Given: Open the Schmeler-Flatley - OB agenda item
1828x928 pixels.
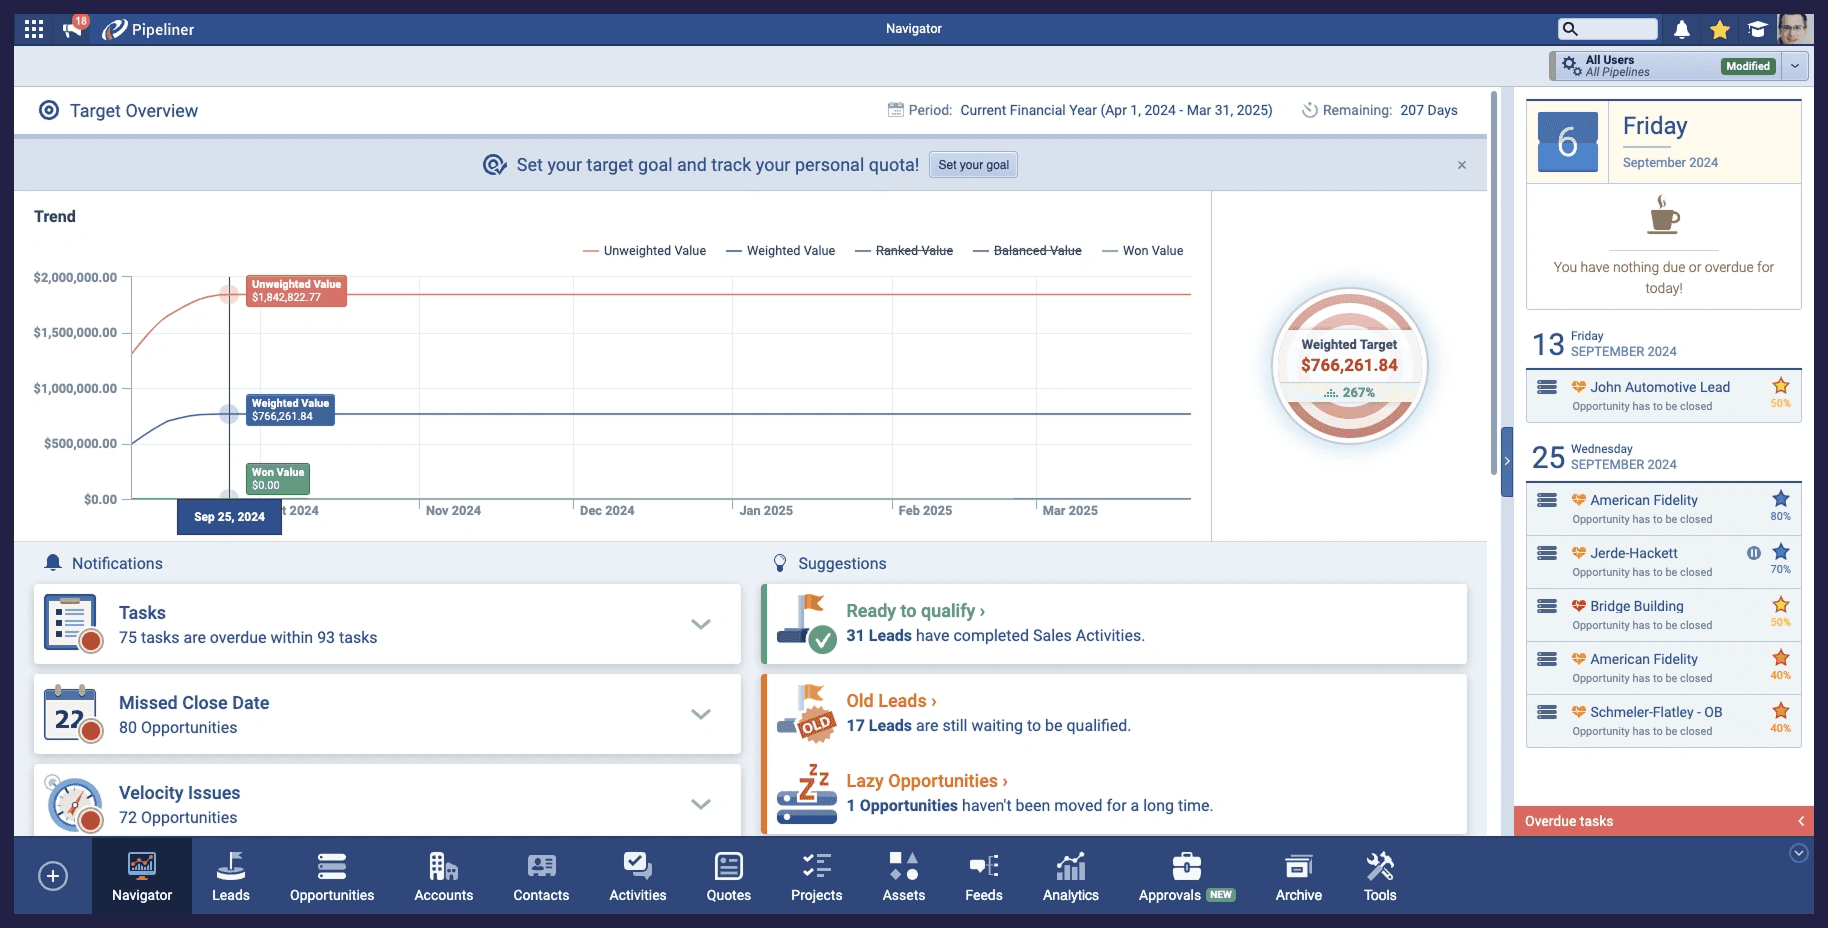Looking at the screenshot, I should (1664, 721).
